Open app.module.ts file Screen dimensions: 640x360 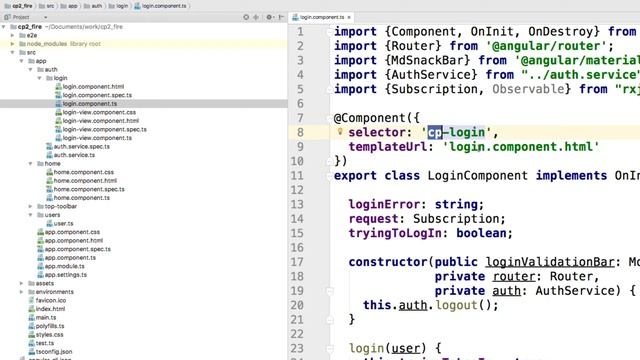pyautogui.click(x=61, y=266)
